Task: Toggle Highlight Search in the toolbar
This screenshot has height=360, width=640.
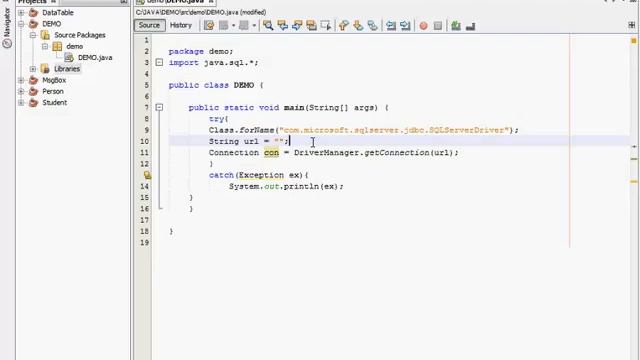Action: pyautogui.click(x=311, y=26)
